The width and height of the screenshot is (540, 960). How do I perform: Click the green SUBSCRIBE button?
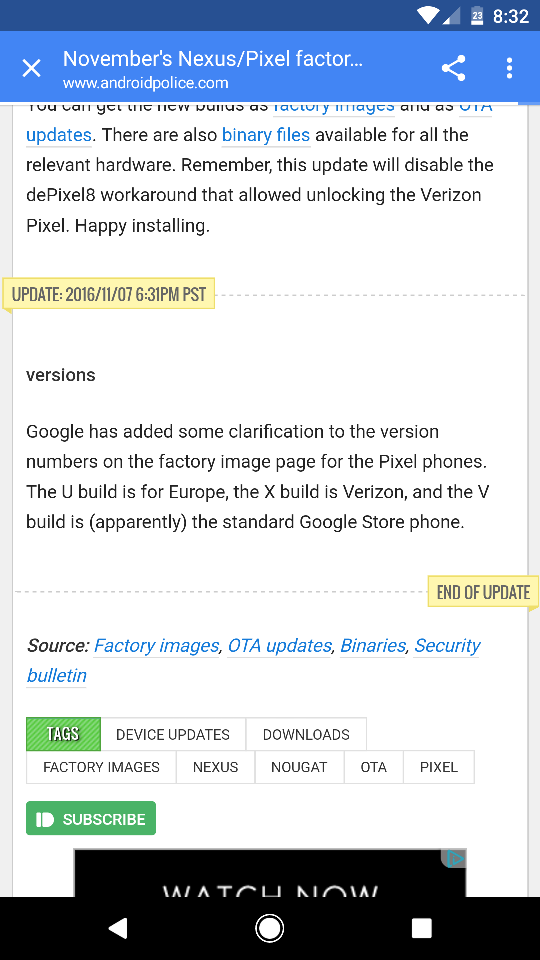91,819
